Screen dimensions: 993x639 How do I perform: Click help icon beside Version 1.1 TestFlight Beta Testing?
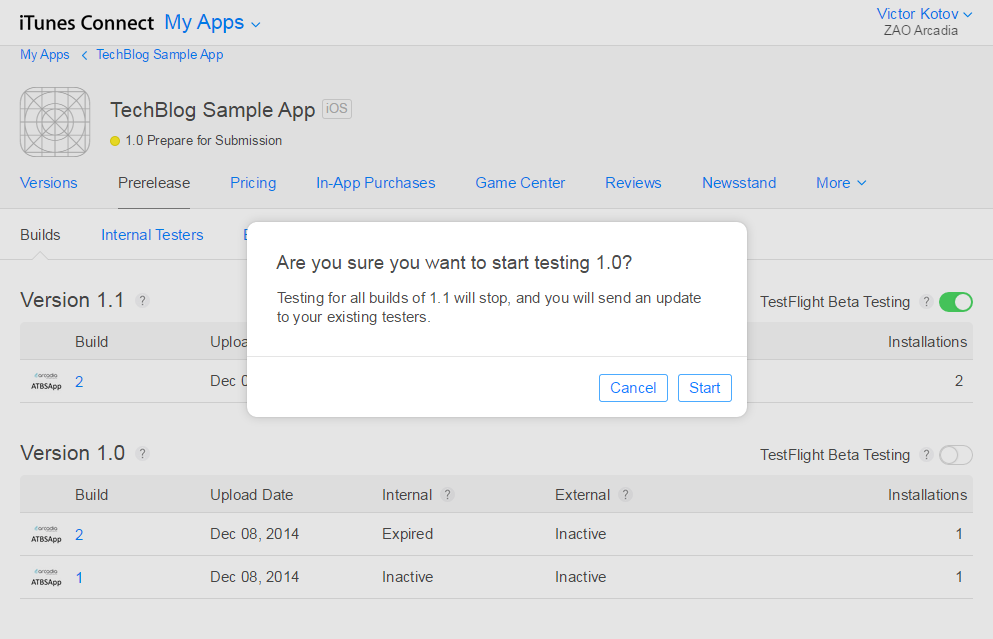tap(926, 302)
